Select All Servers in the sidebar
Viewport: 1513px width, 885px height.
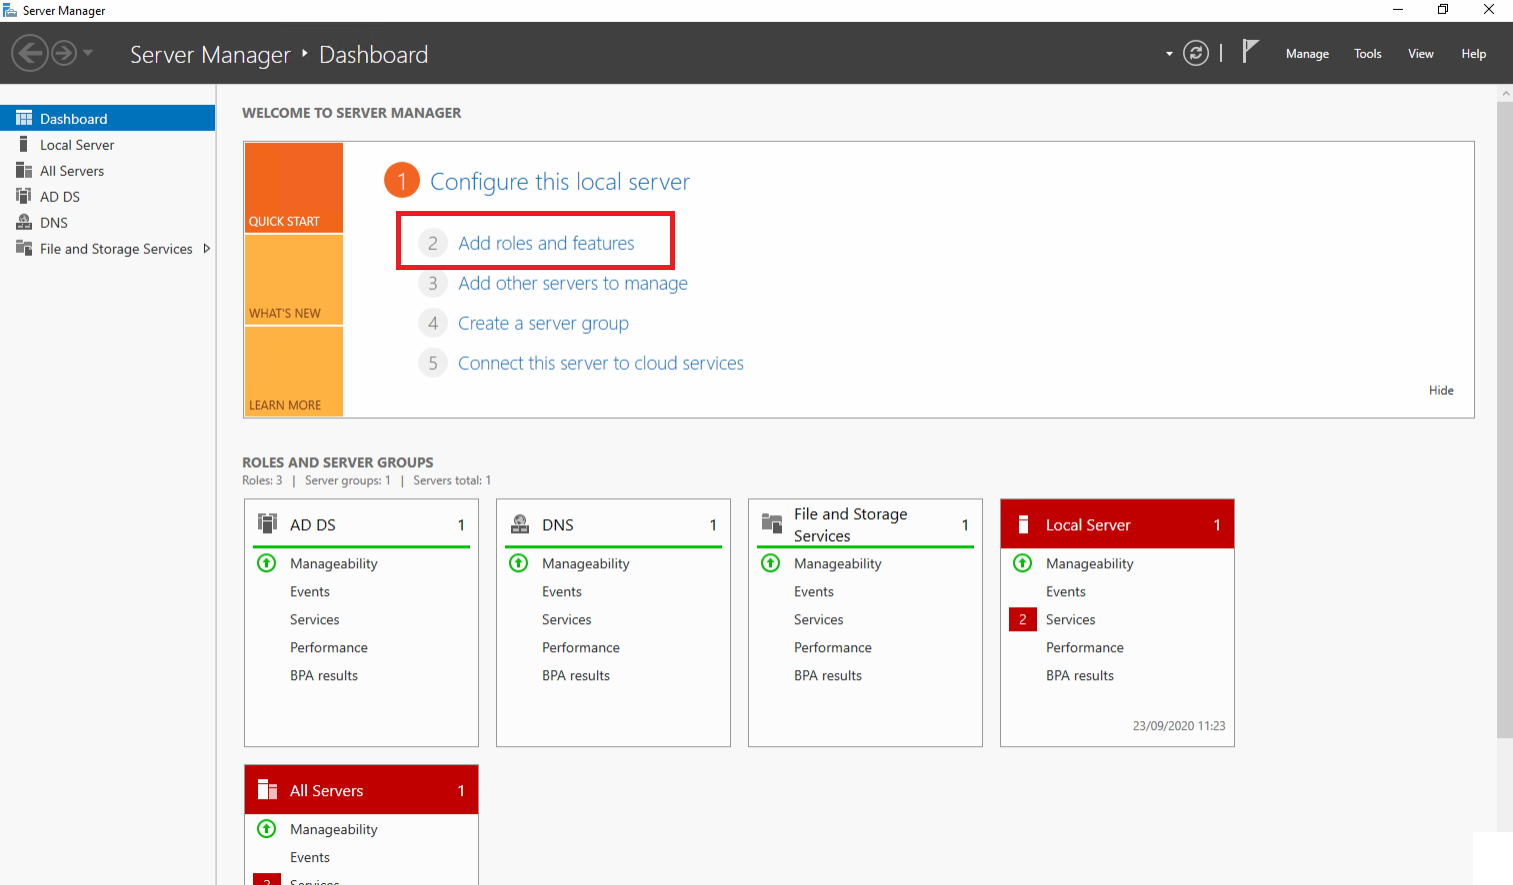(x=107, y=171)
